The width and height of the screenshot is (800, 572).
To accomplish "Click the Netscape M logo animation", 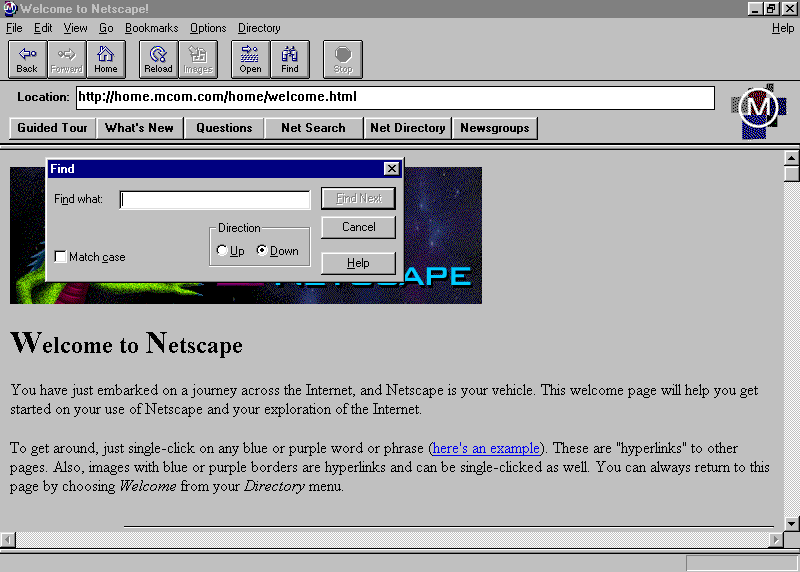I will tap(759, 110).
